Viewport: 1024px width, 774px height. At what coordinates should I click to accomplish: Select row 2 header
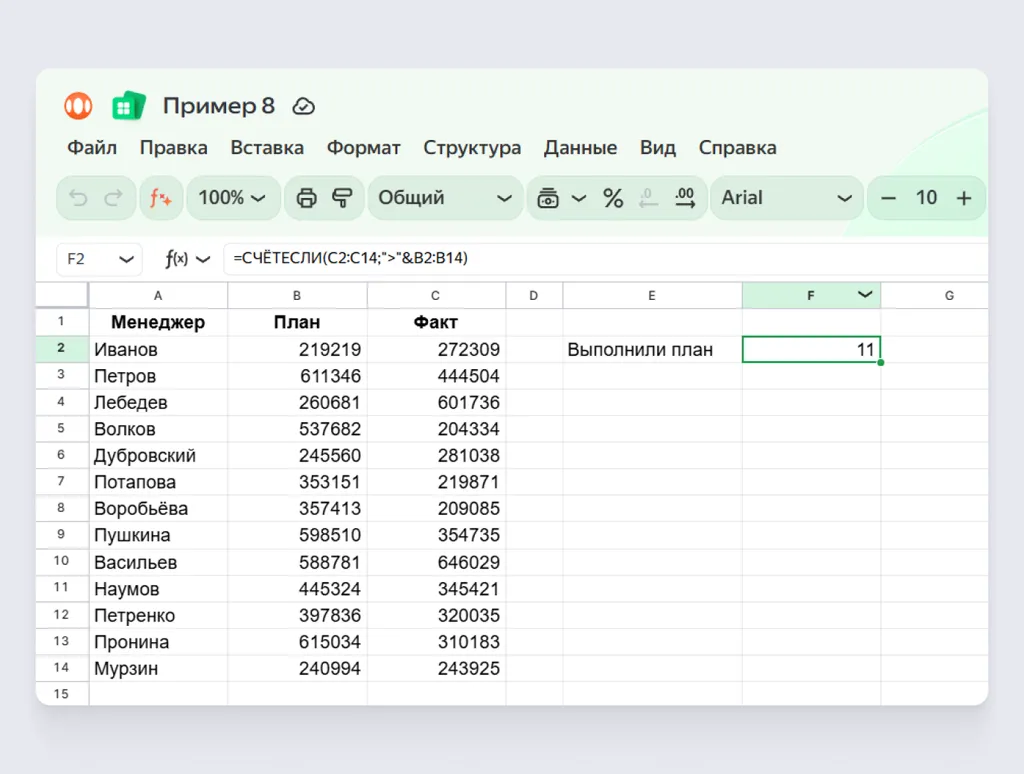click(x=61, y=348)
